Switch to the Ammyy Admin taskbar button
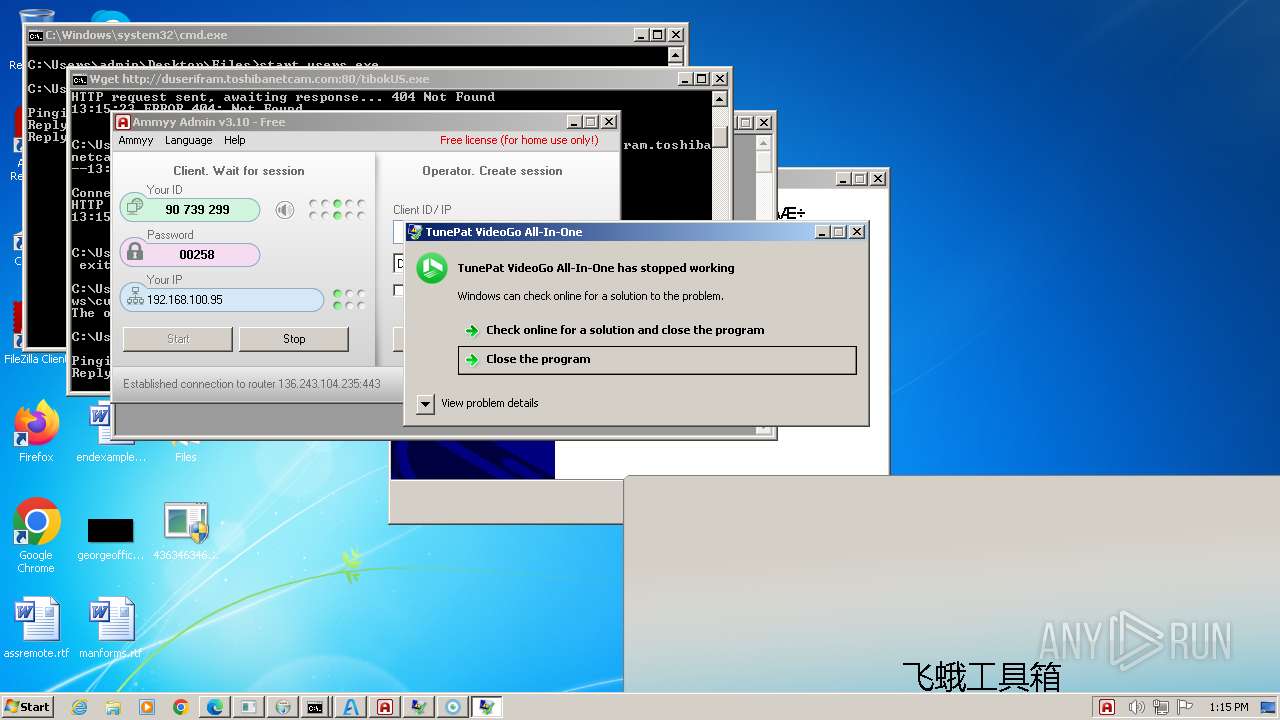Screen dimensions: 1280x720 384,707
